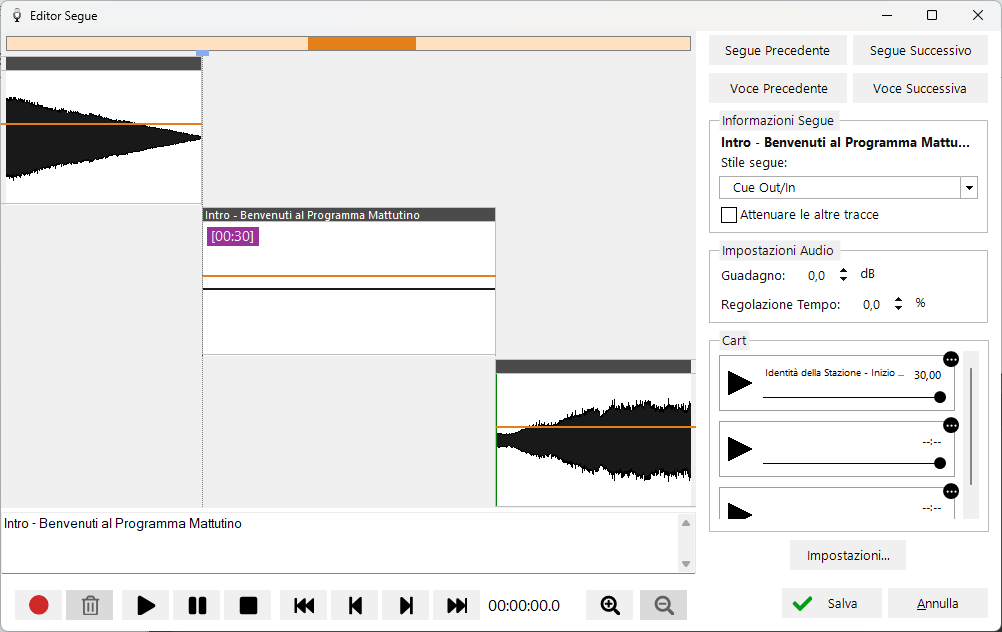The image size is (1002, 632).
Task: Stop the playback
Action: tap(248, 605)
